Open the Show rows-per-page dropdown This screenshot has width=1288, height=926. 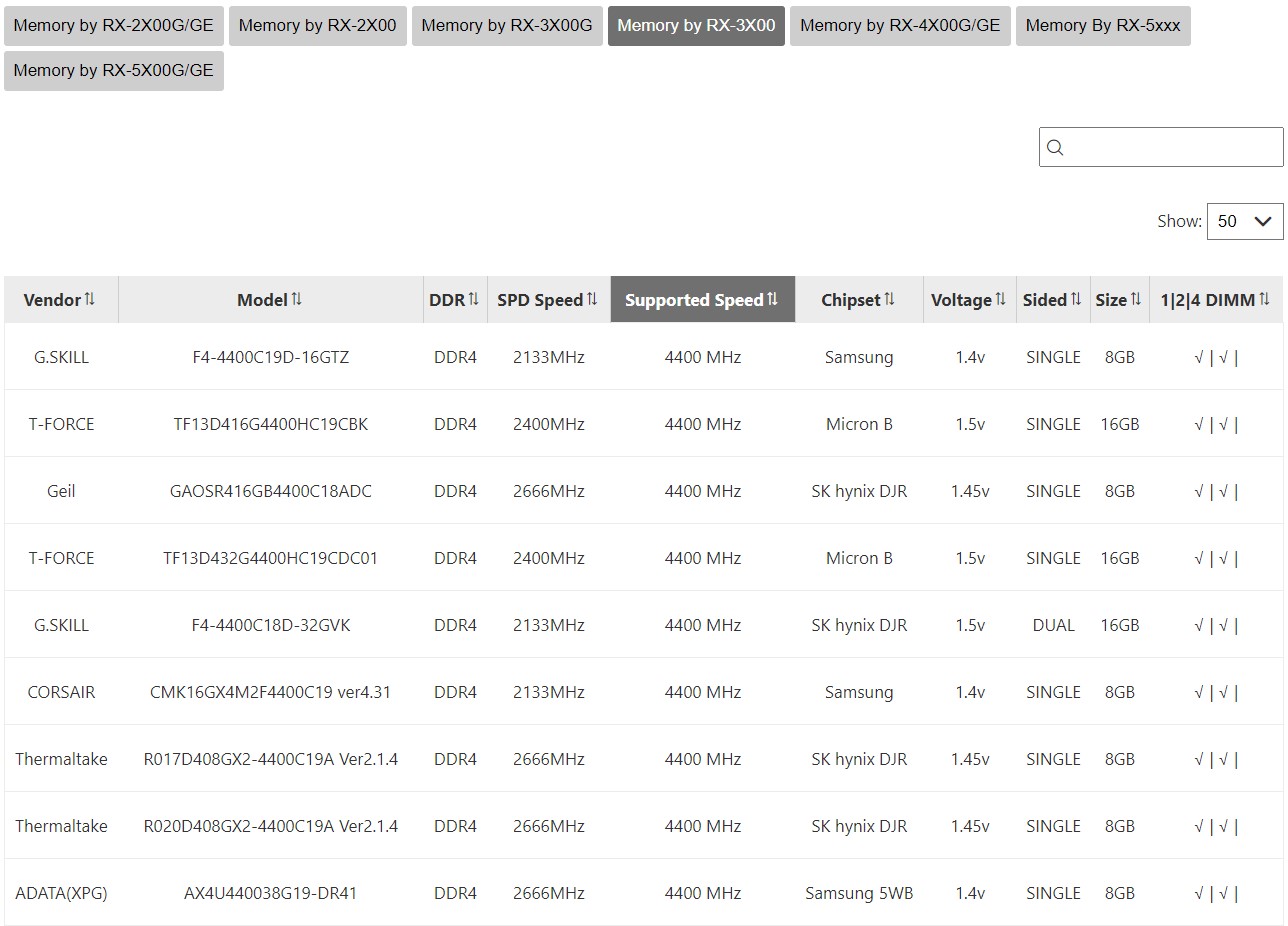(x=1245, y=221)
